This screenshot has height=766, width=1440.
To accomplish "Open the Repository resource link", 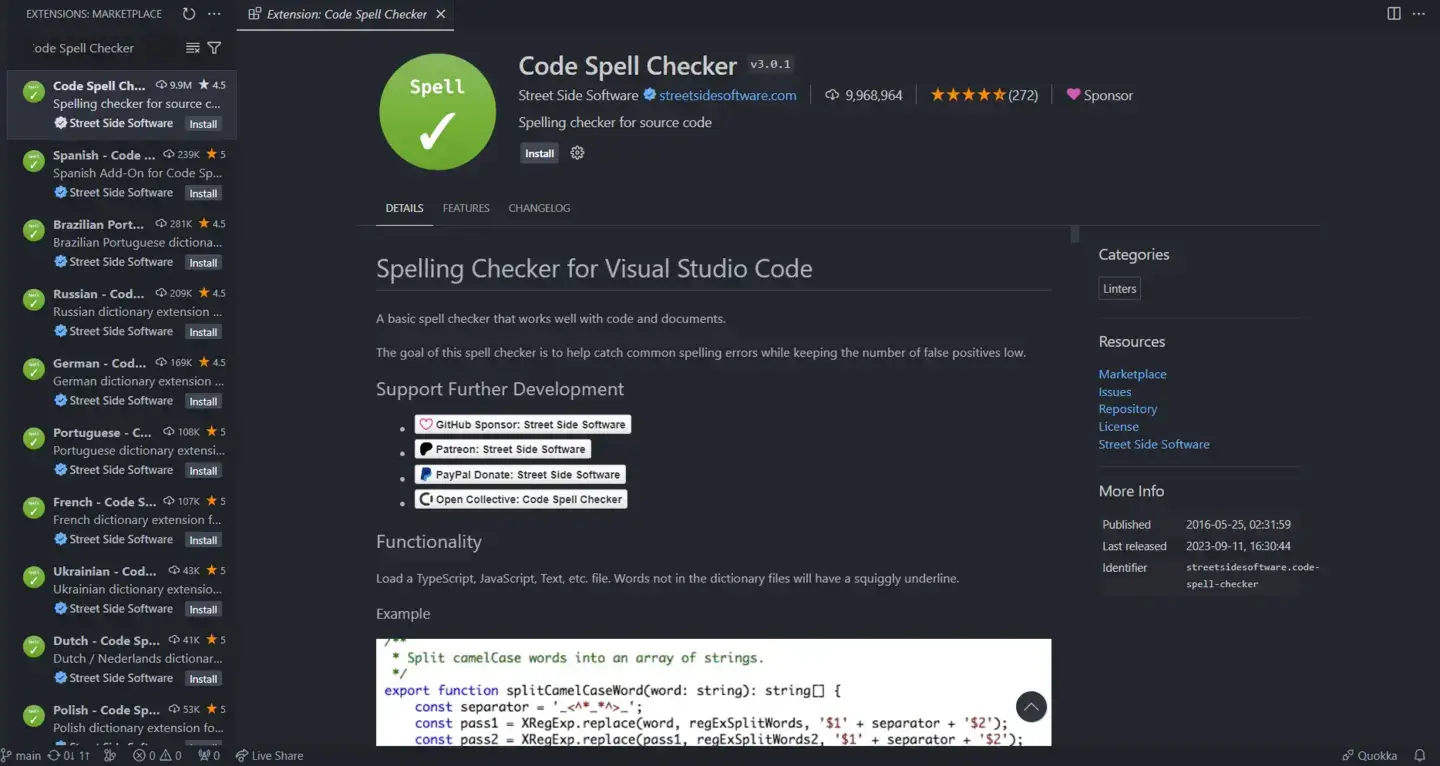I will pos(1128,409).
